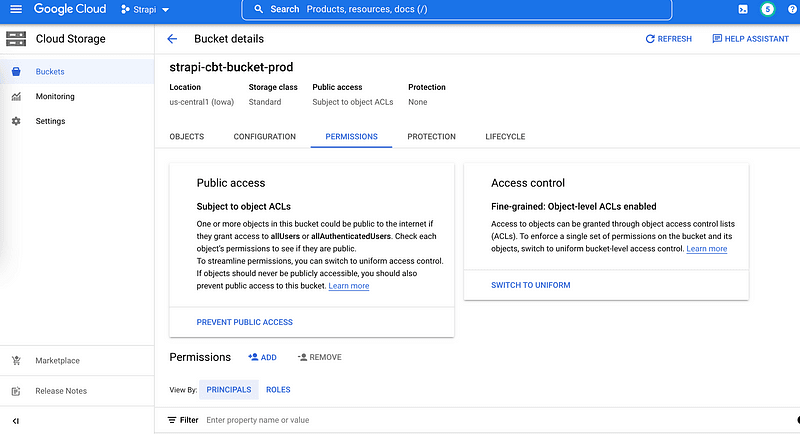Click the Google Cloud logo

(70, 9)
